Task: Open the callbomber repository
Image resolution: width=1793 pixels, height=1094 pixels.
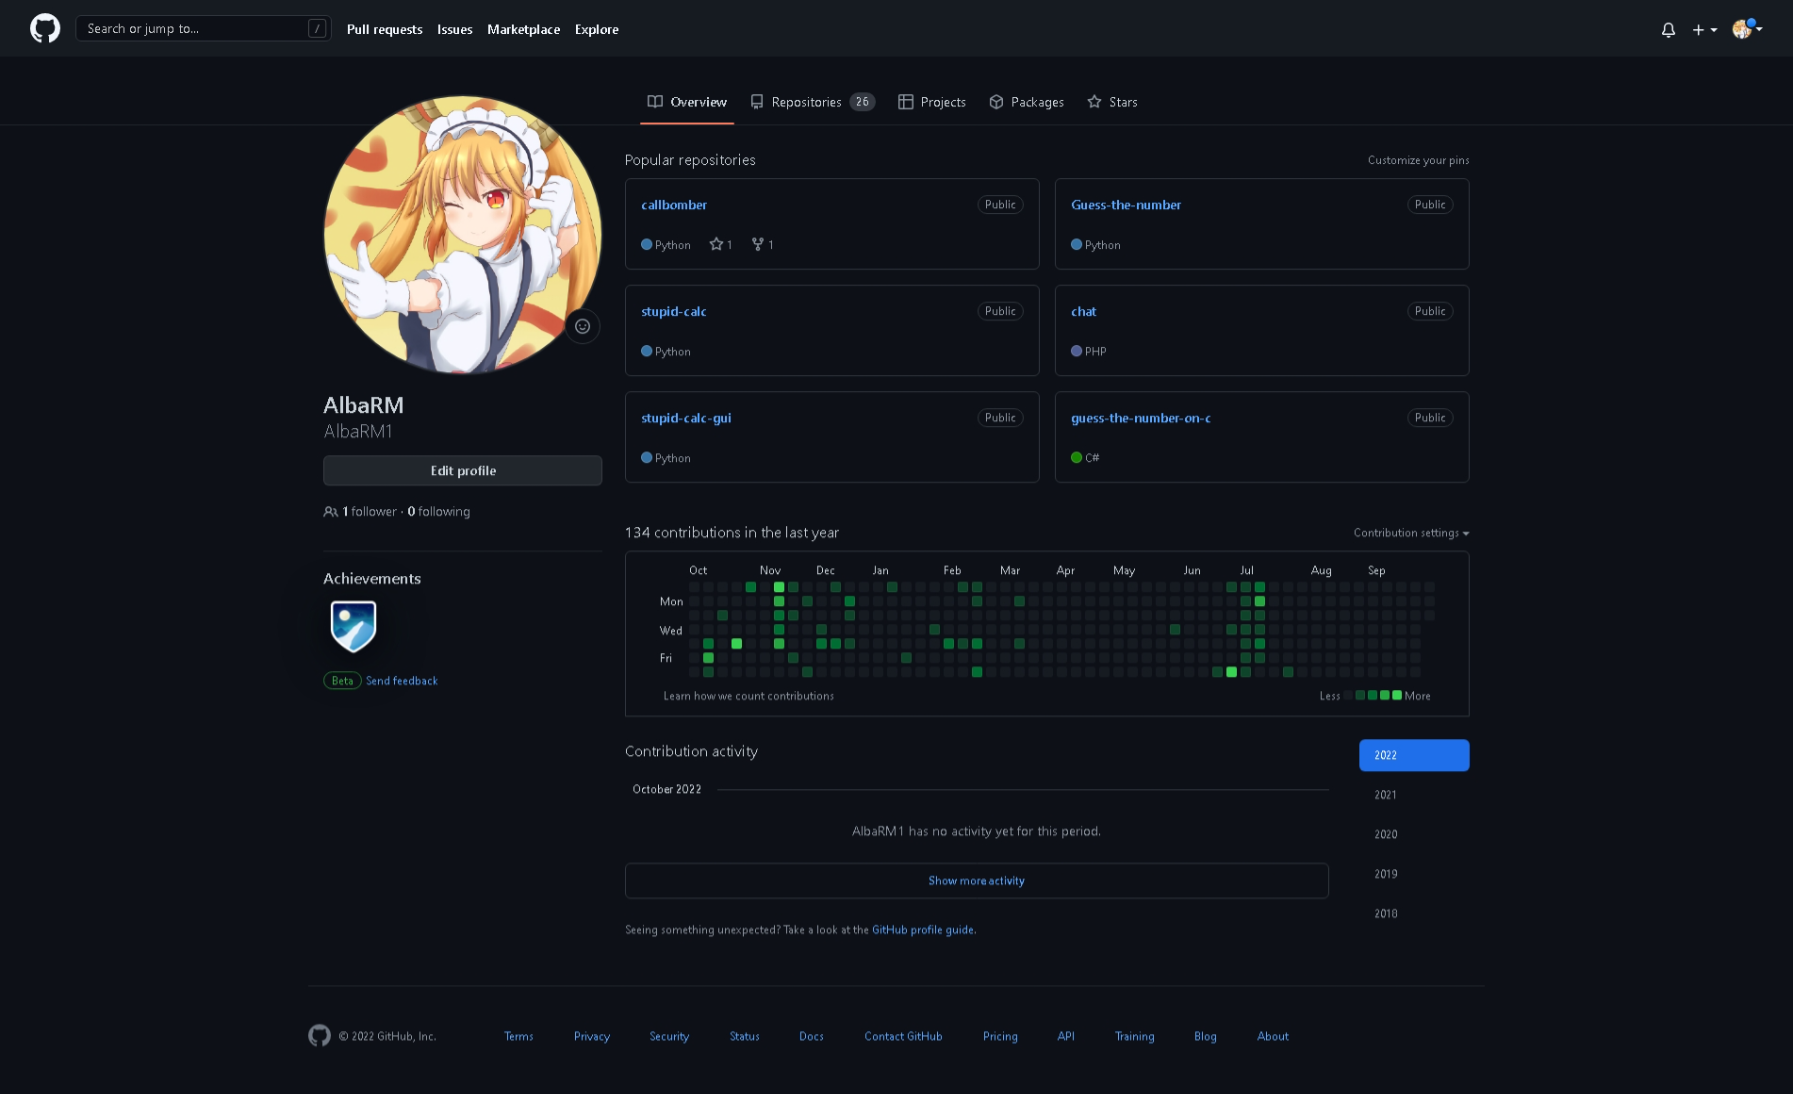Action: point(674,205)
